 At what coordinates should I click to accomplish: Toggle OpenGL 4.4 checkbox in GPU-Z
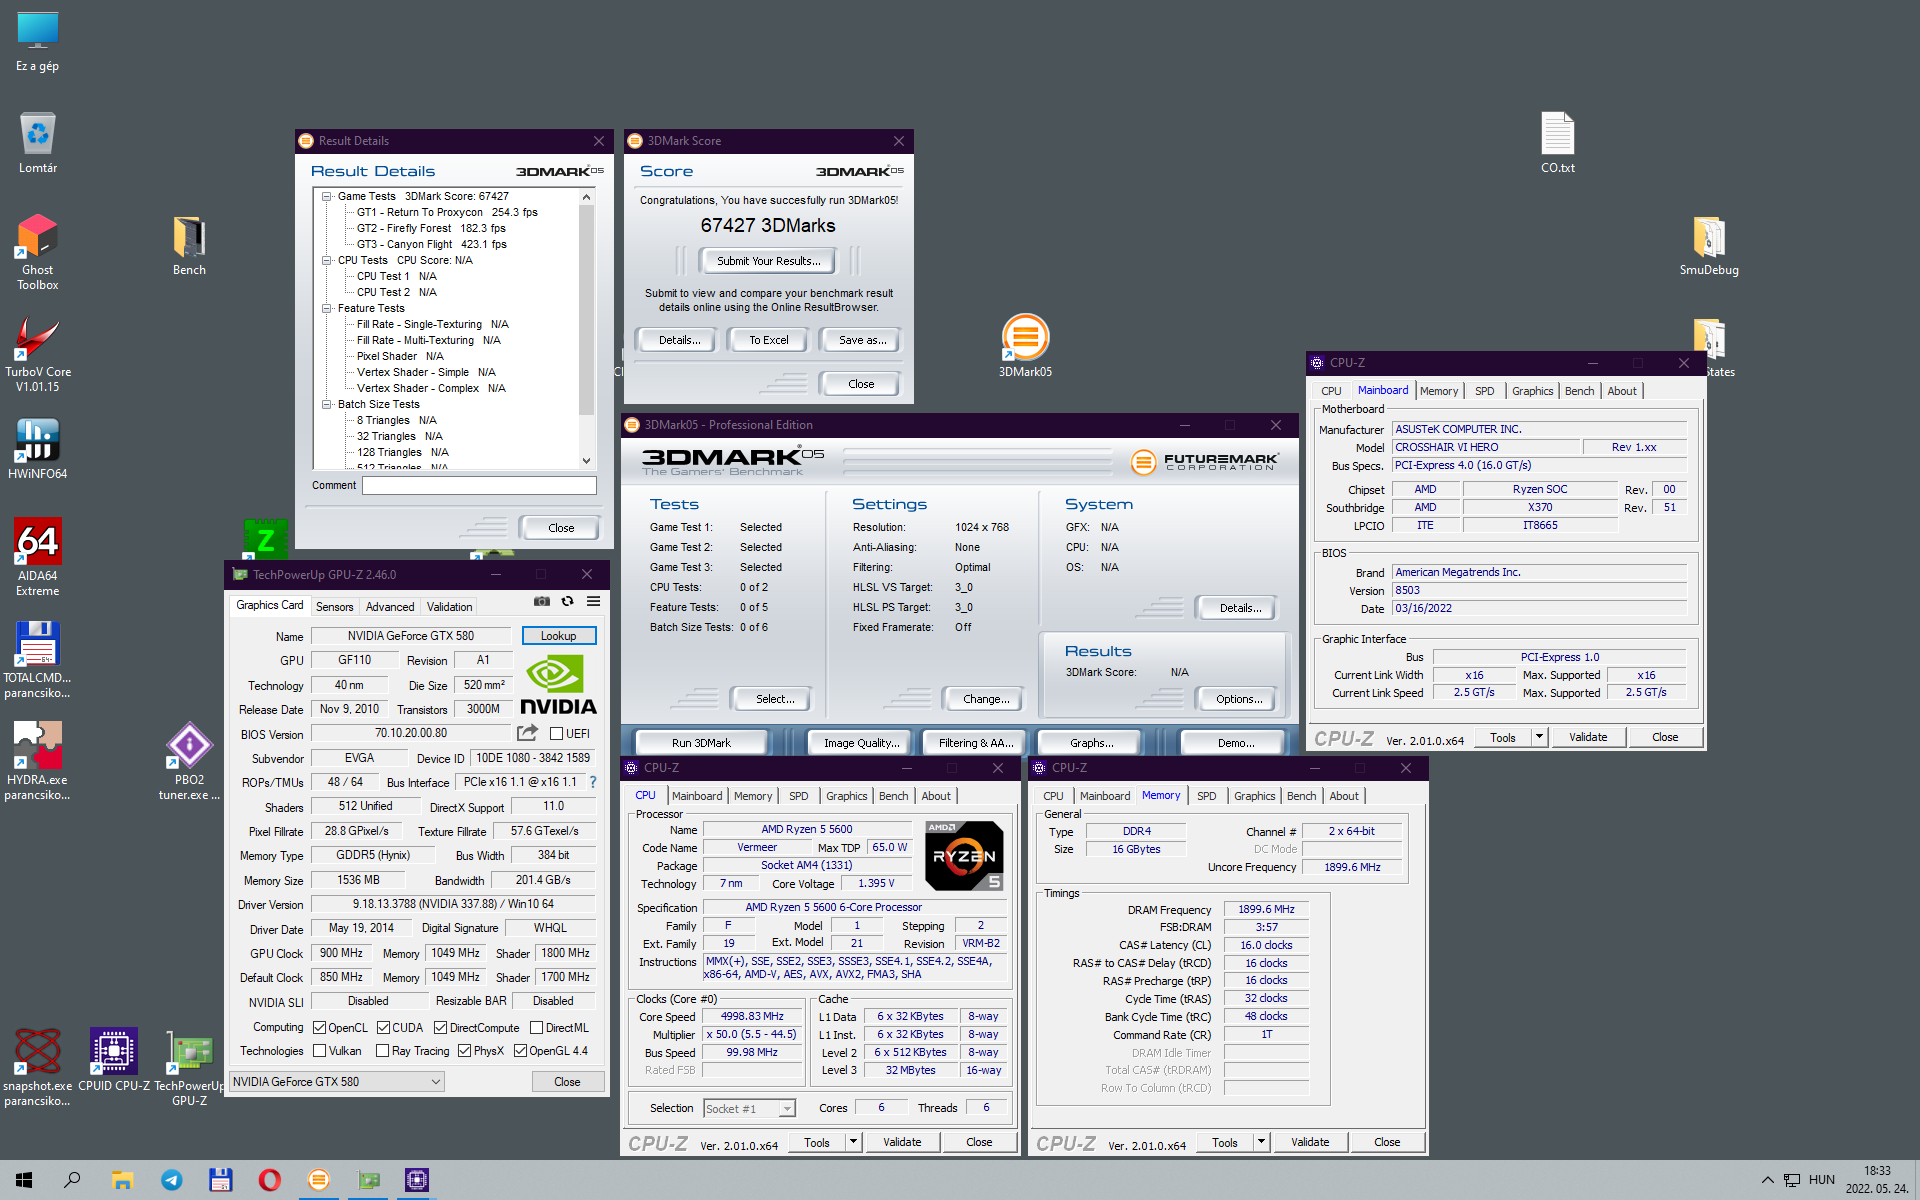click(520, 1050)
